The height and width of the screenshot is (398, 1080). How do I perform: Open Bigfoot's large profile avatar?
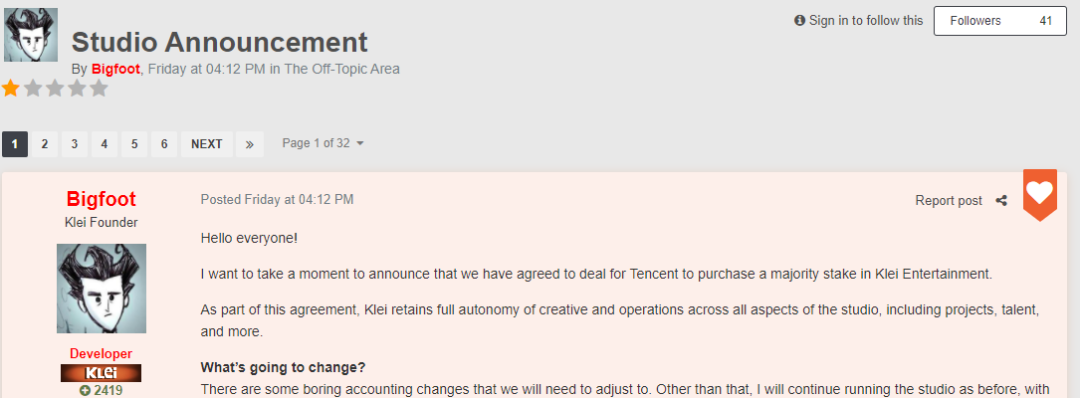(101, 289)
